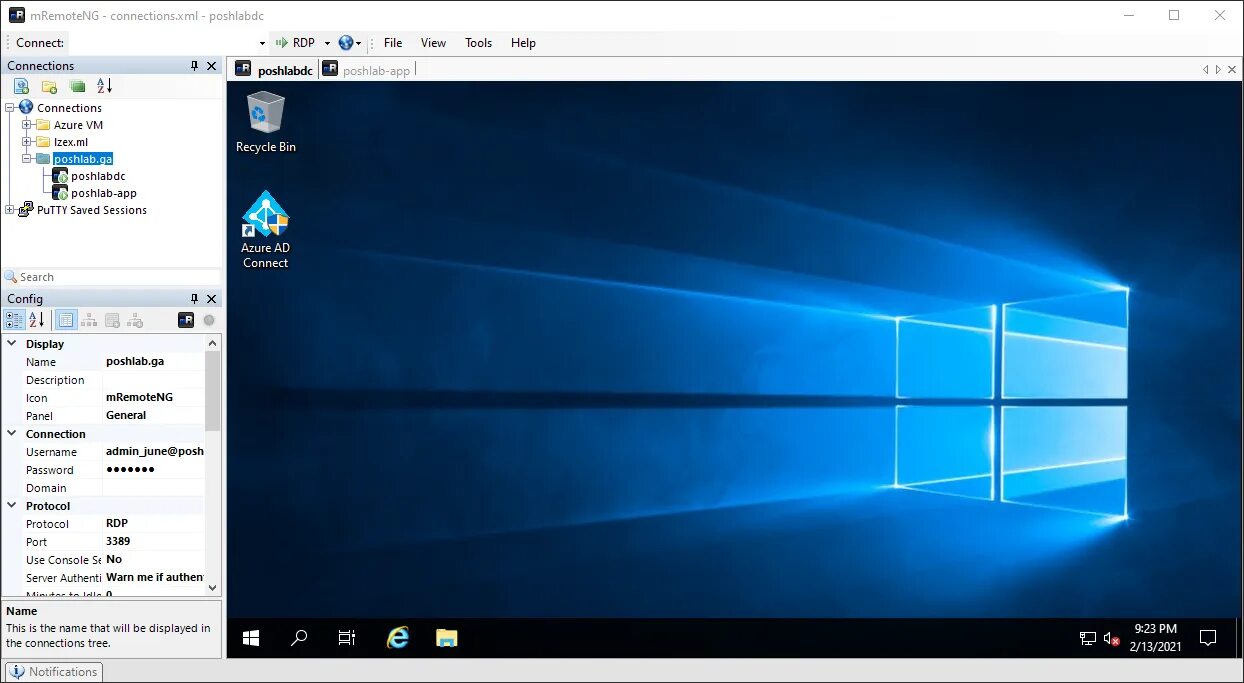Open the remote Windows Start menu
1244x683 pixels.
tap(251, 638)
